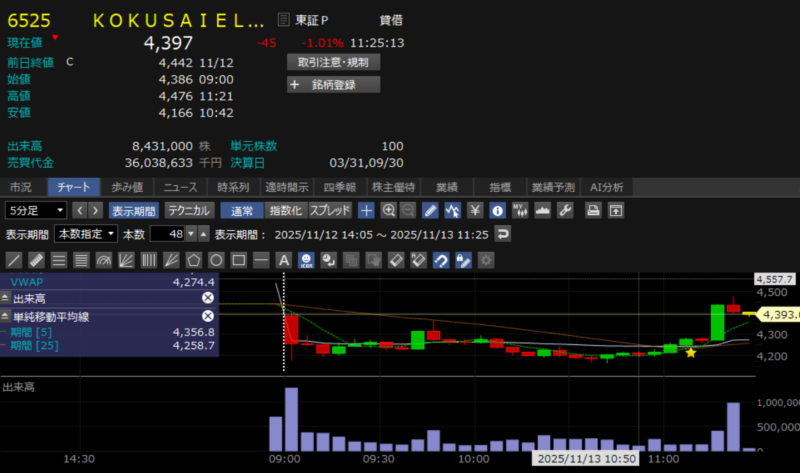Switch to the 歩み値 tab
Viewport: 800px width, 473px height.
pyautogui.click(x=126, y=187)
